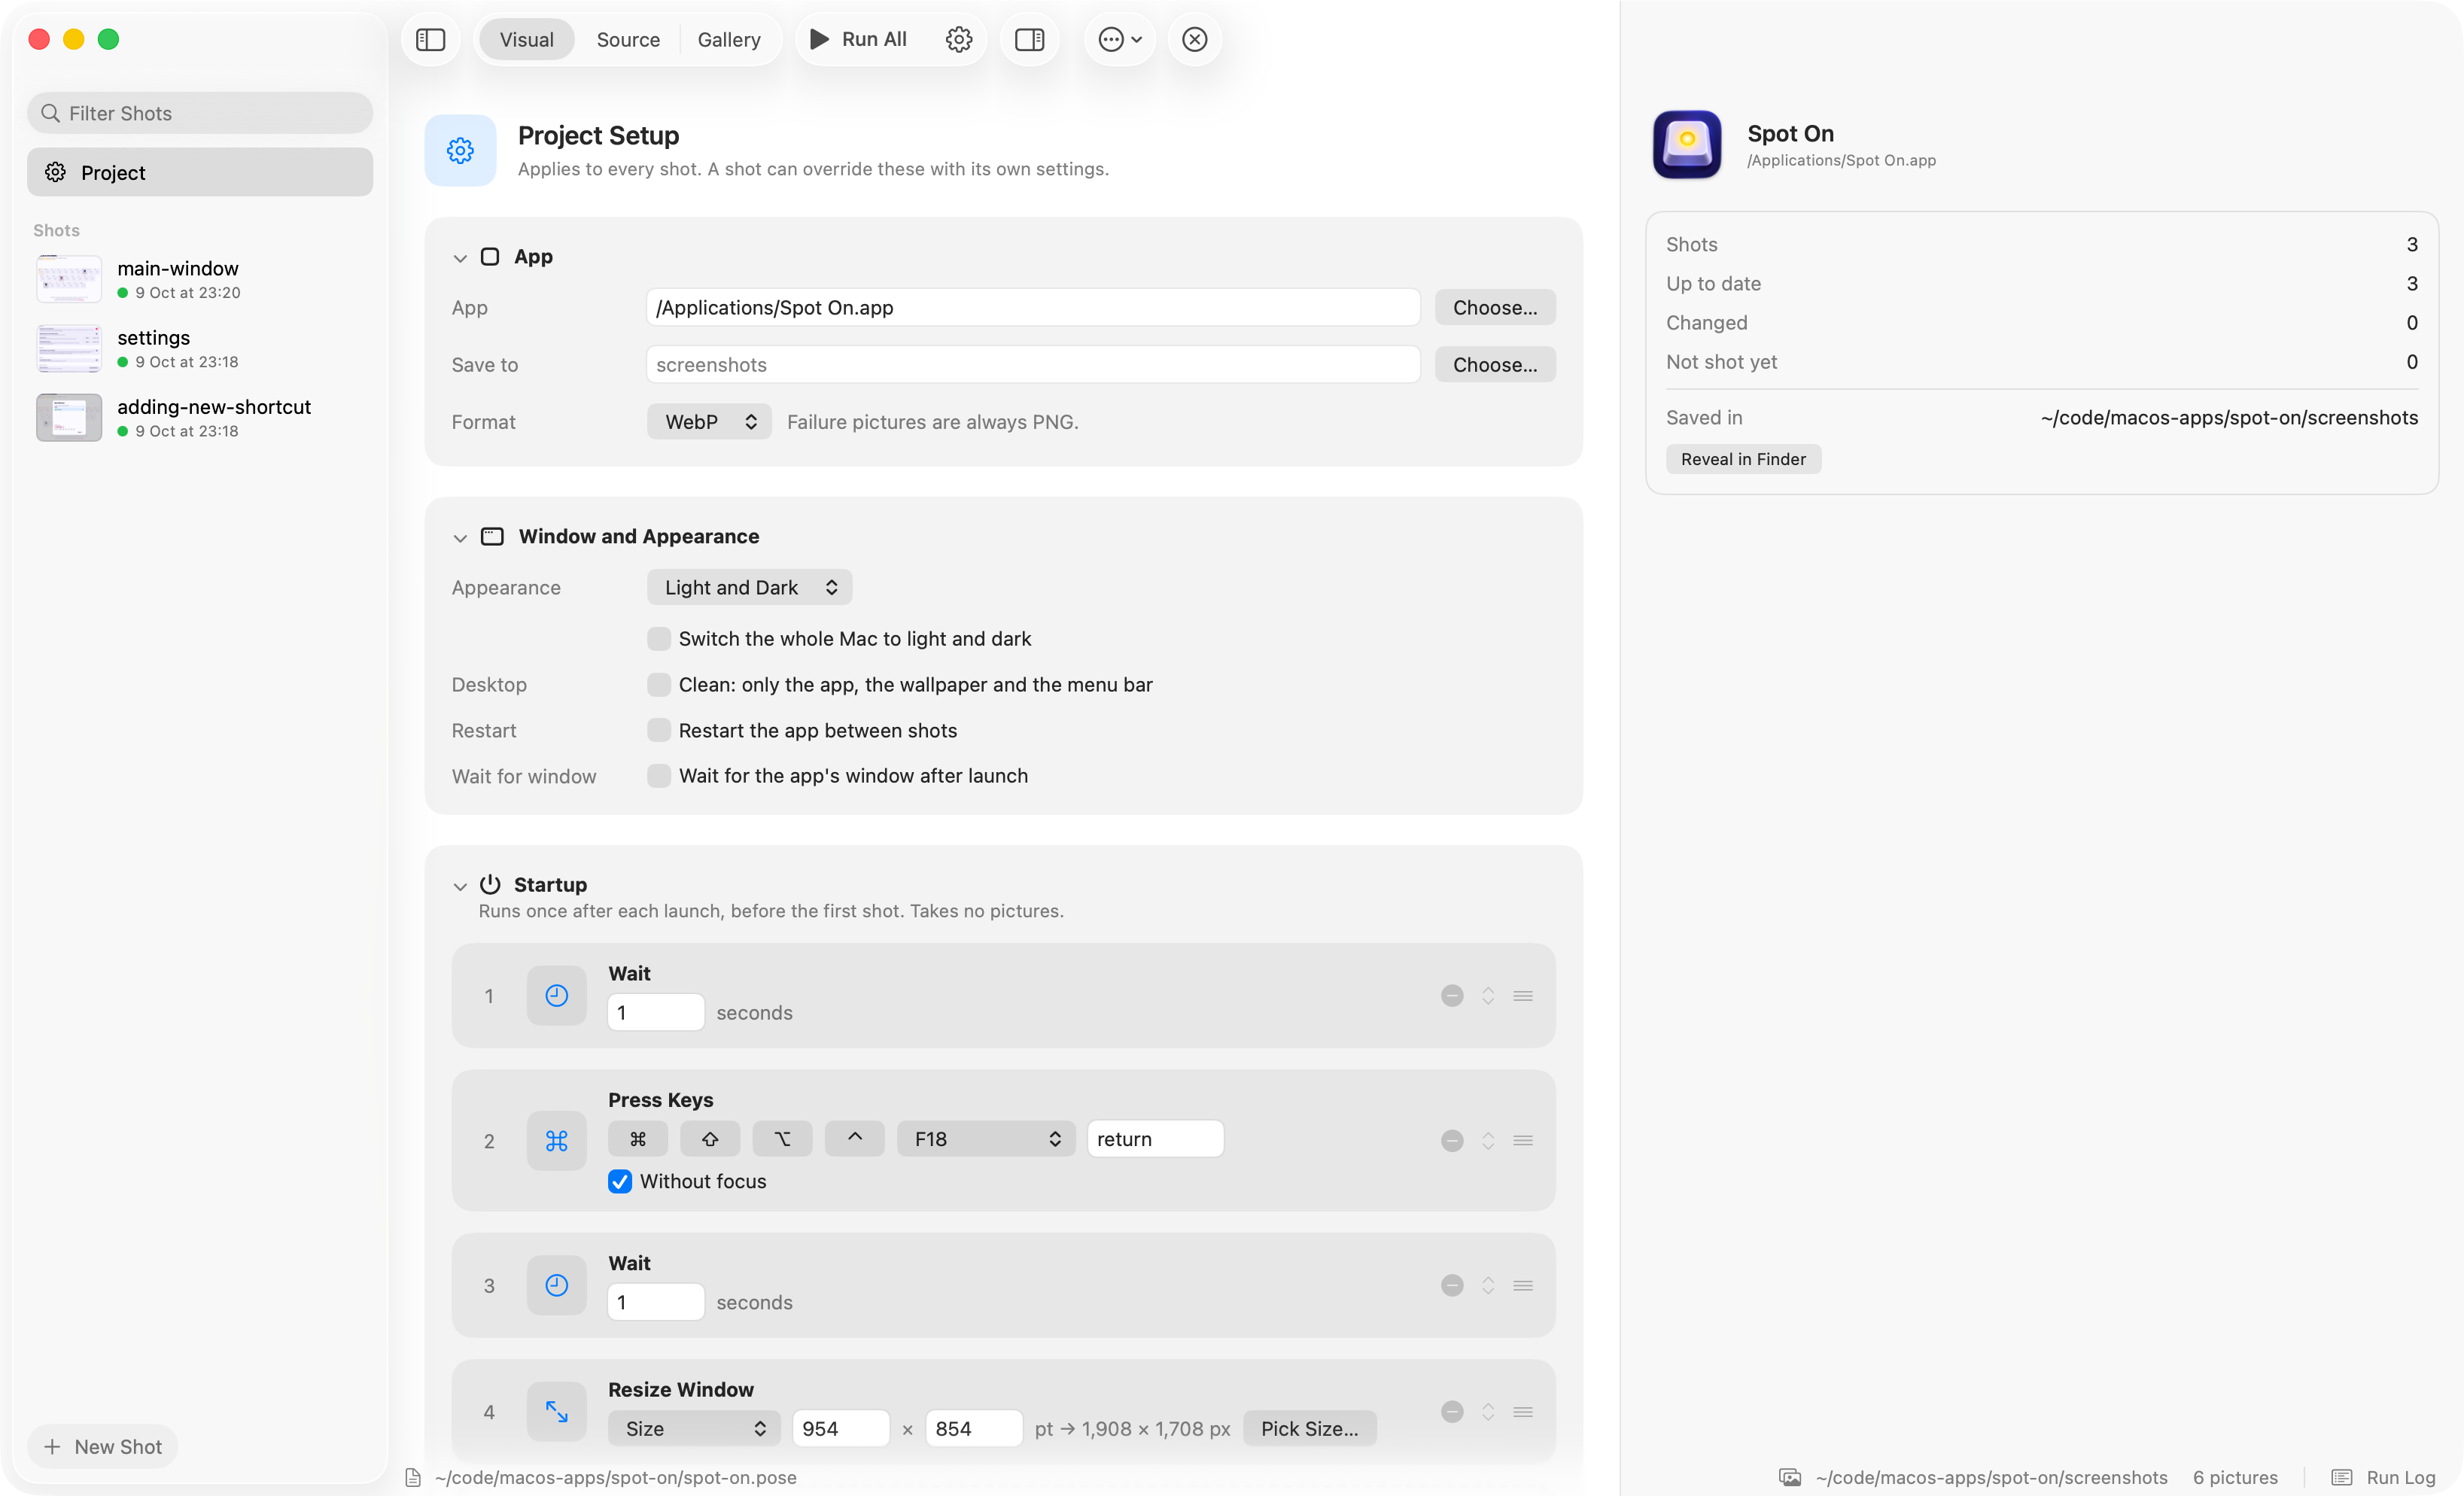Toggle the Shift modifier key
The width and height of the screenshot is (2464, 1496).
point(709,1139)
